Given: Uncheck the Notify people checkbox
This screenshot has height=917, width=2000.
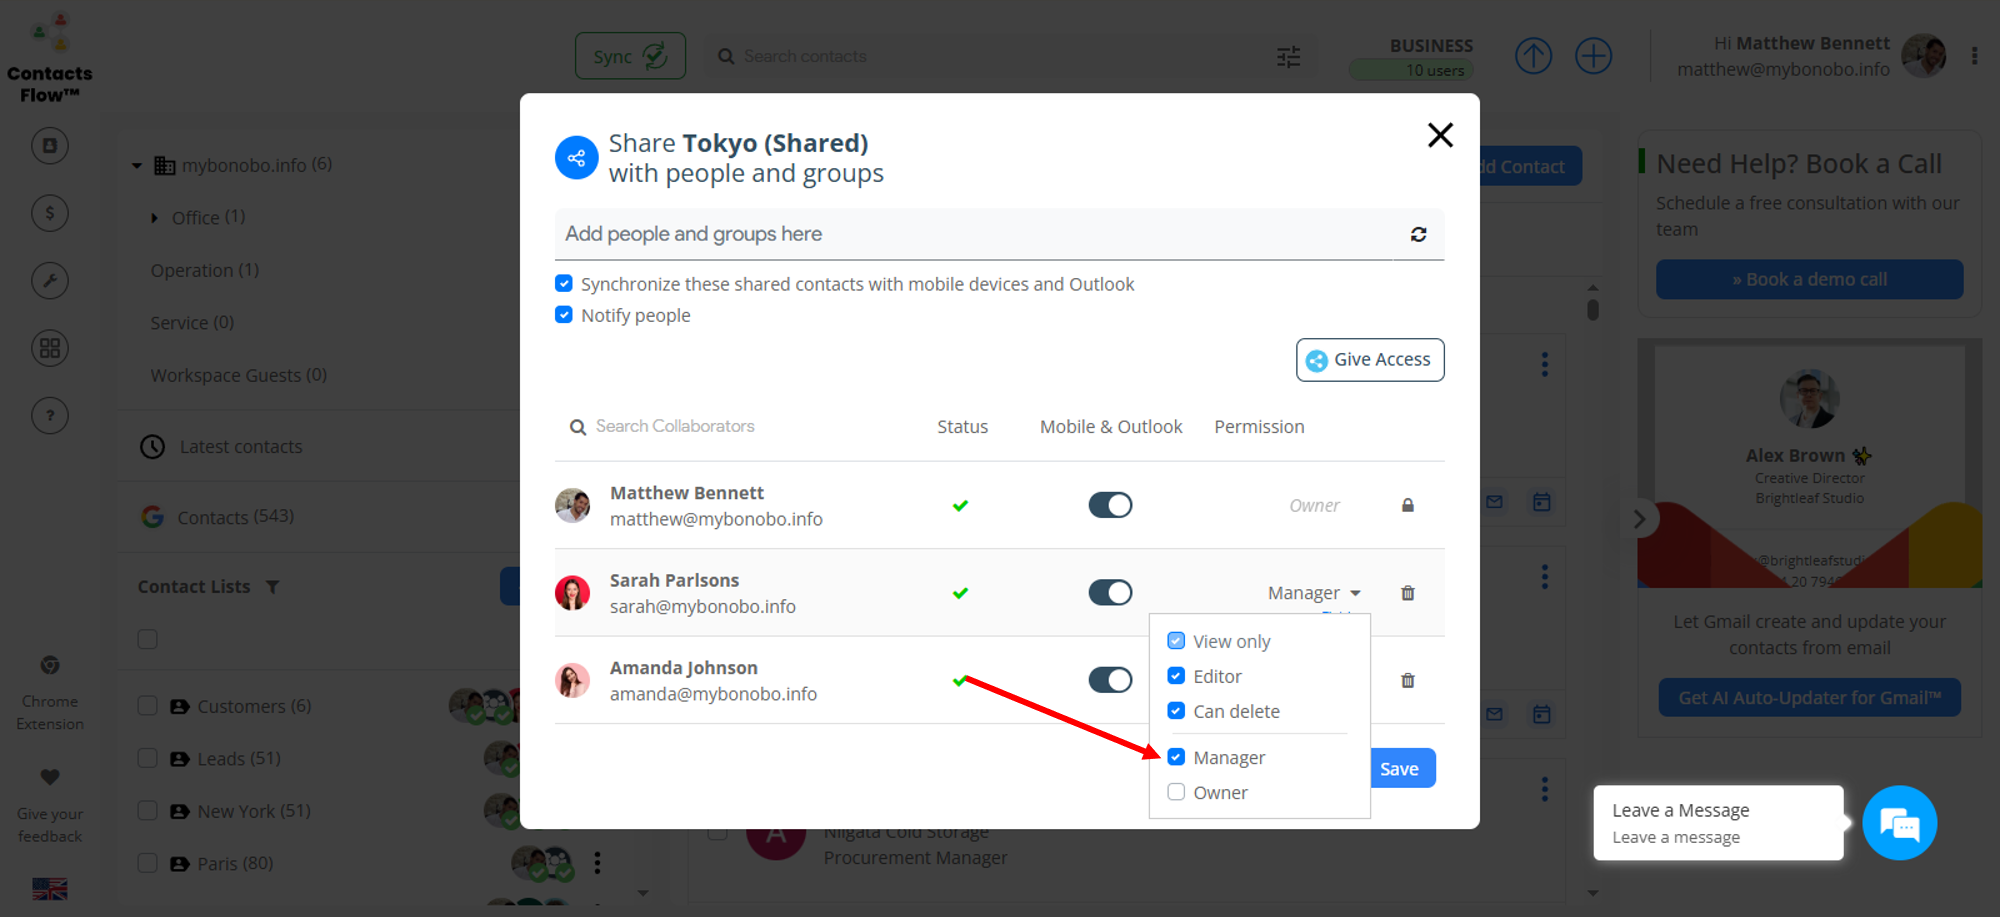Looking at the screenshot, I should 564,315.
